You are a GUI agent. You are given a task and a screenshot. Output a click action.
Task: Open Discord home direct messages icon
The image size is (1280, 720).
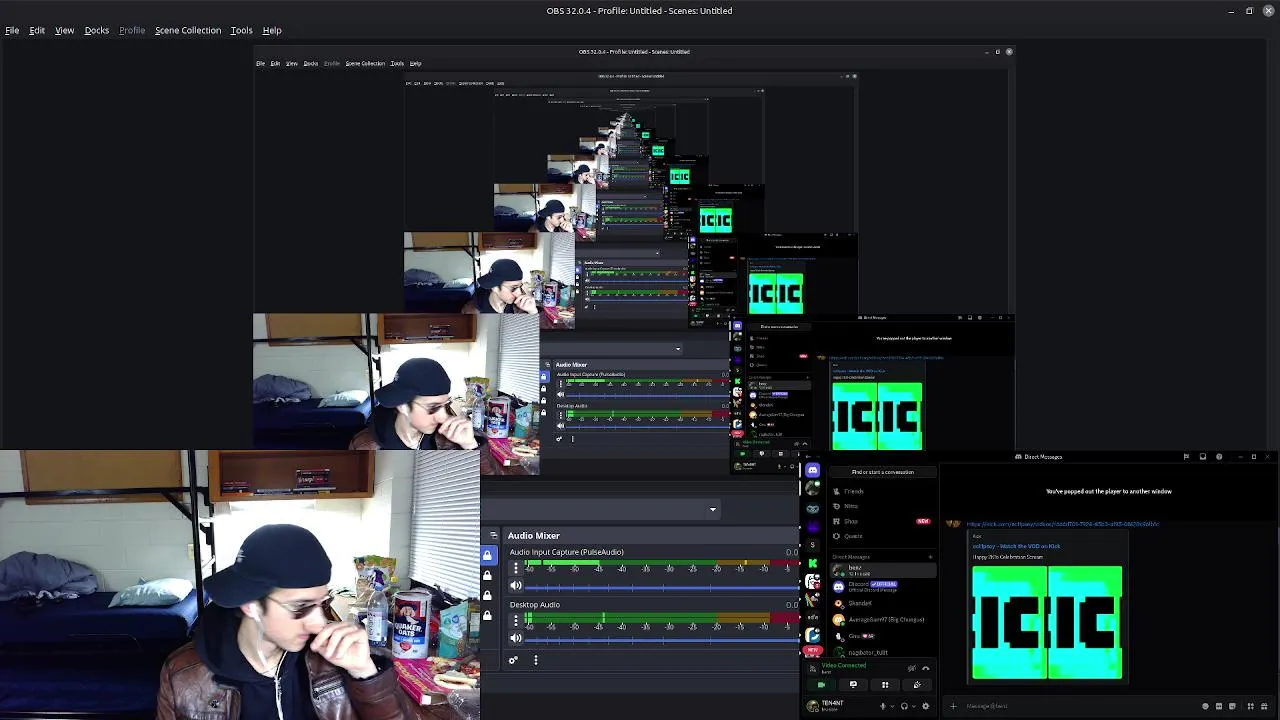pyautogui.click(x=812, y=469)
